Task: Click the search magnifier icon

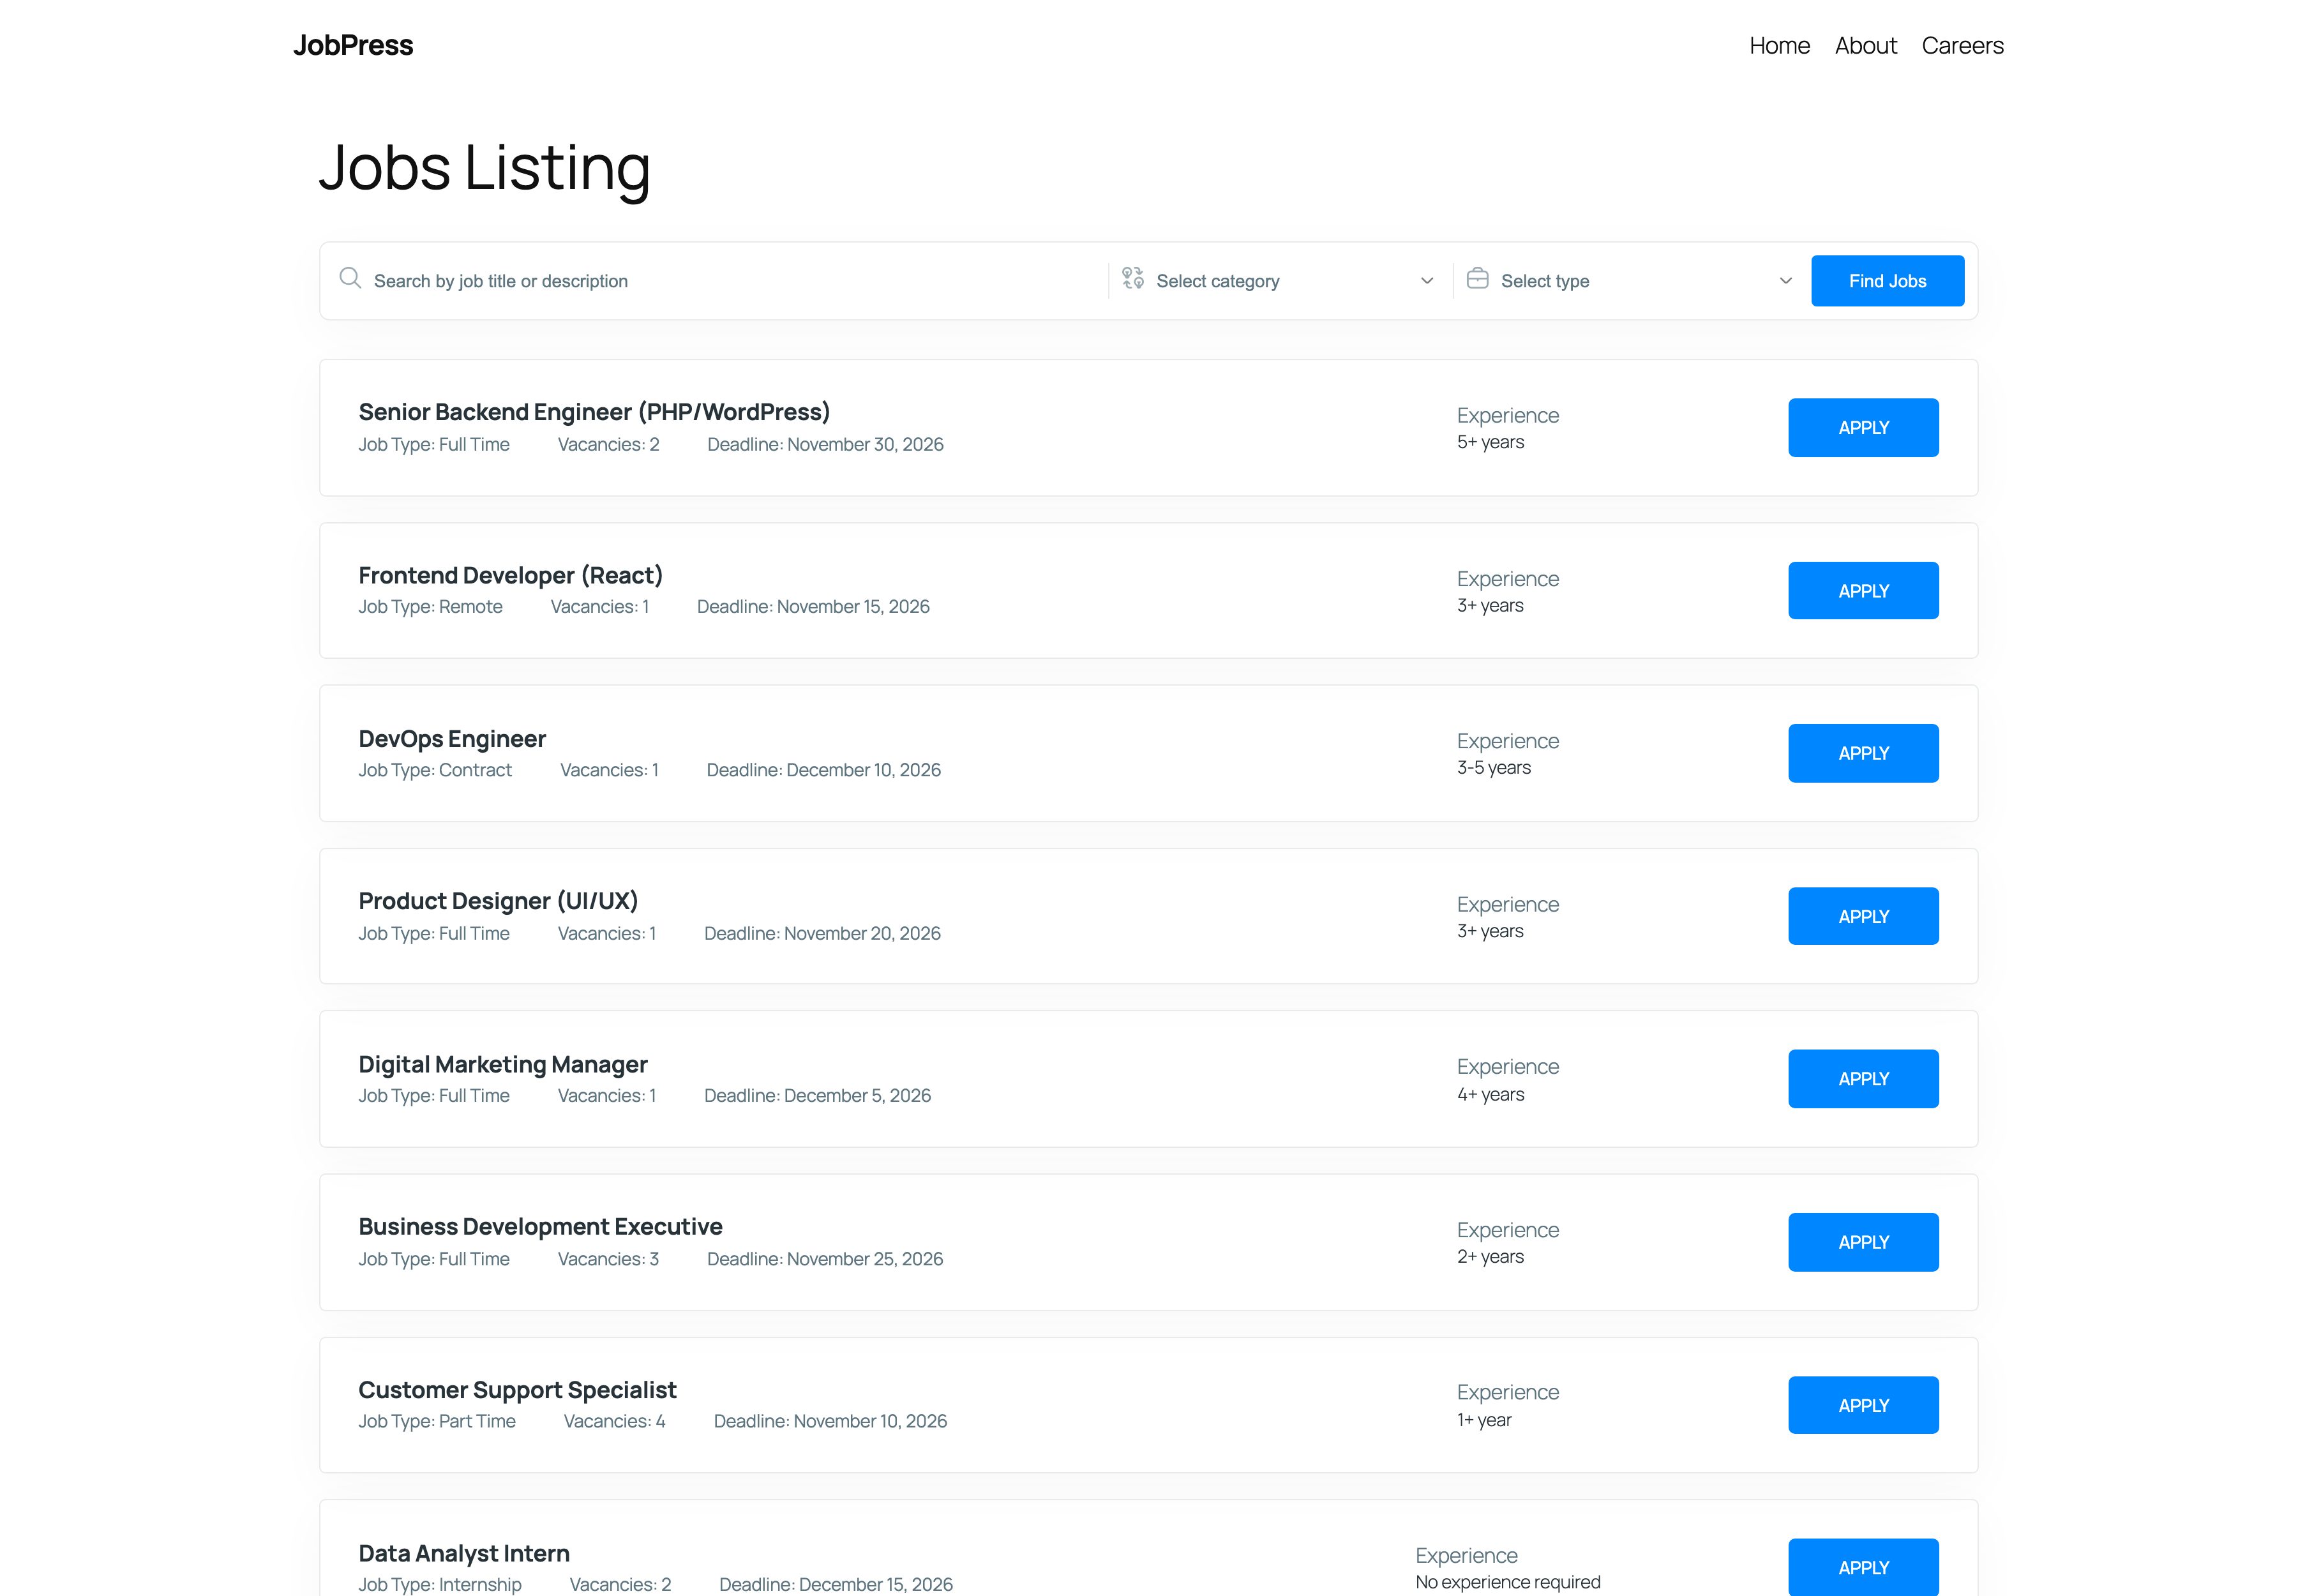Action: tap(350, 278)
